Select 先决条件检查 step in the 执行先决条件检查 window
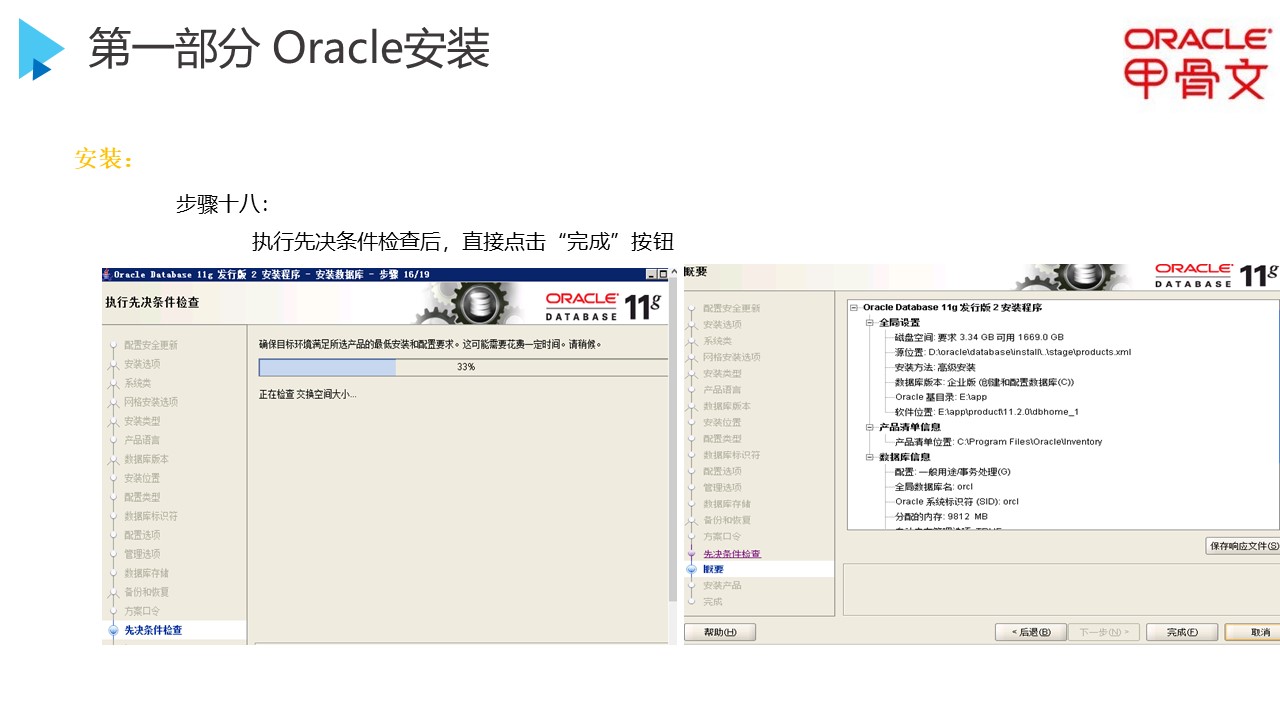The height and width of the screenshot is (720, 1280). pyautogui.click(x=153, y=630)
